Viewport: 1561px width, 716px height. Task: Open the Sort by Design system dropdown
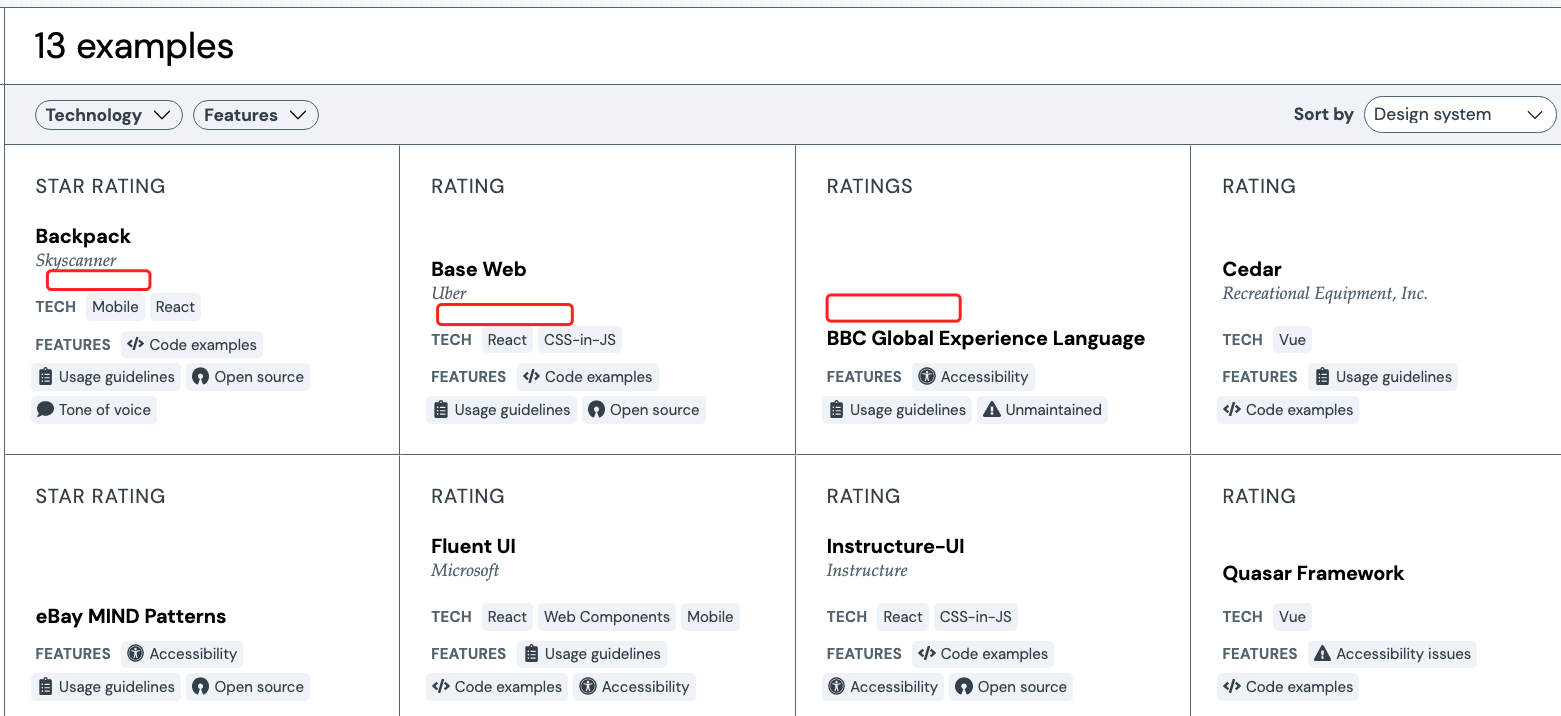tap(1460, 115)
